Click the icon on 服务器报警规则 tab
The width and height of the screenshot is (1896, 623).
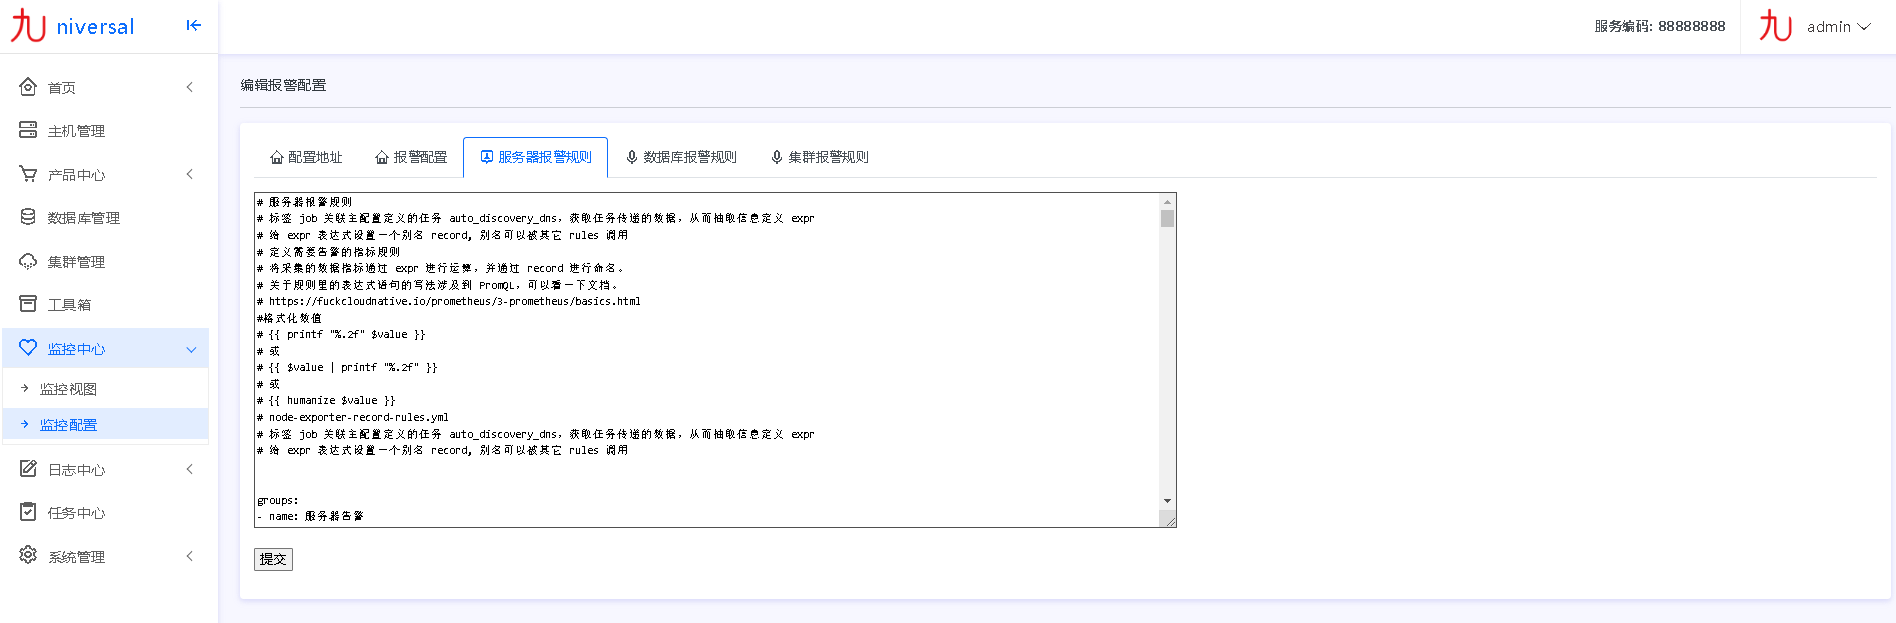[x=487, y=157]
